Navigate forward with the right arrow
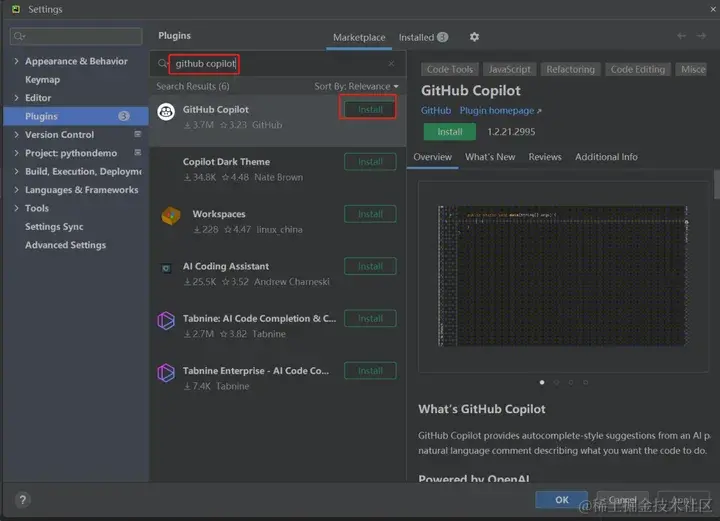This screenshot has height=521, width=720. tap(701, 36)
